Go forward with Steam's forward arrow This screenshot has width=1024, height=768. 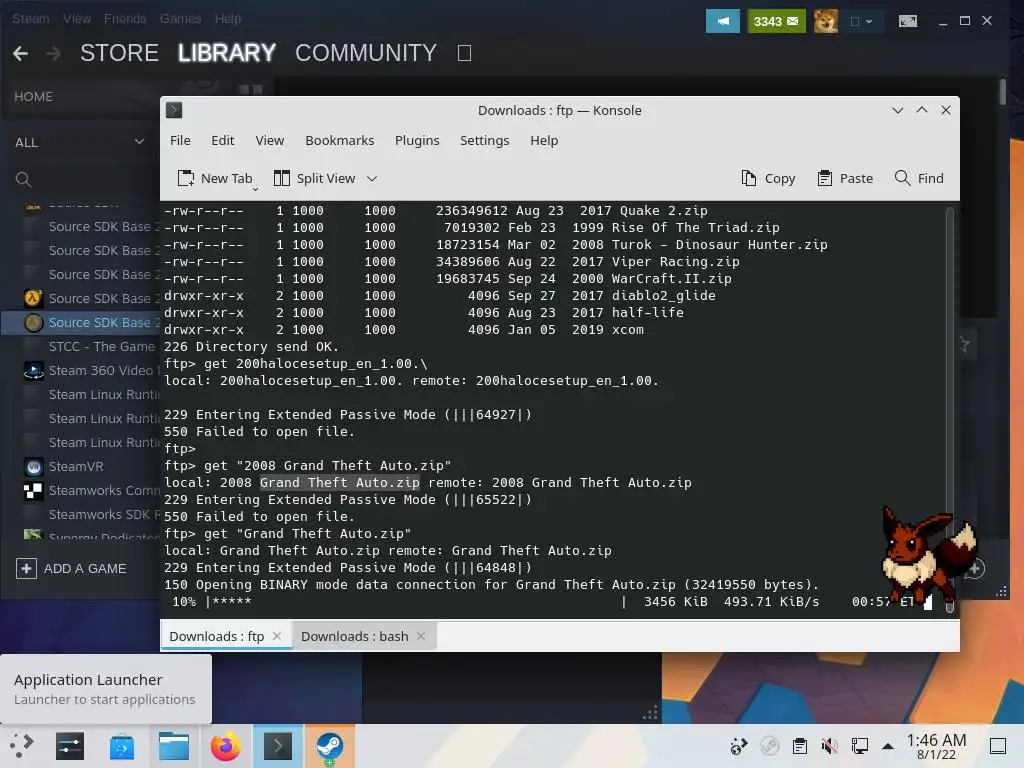point(54,54)
